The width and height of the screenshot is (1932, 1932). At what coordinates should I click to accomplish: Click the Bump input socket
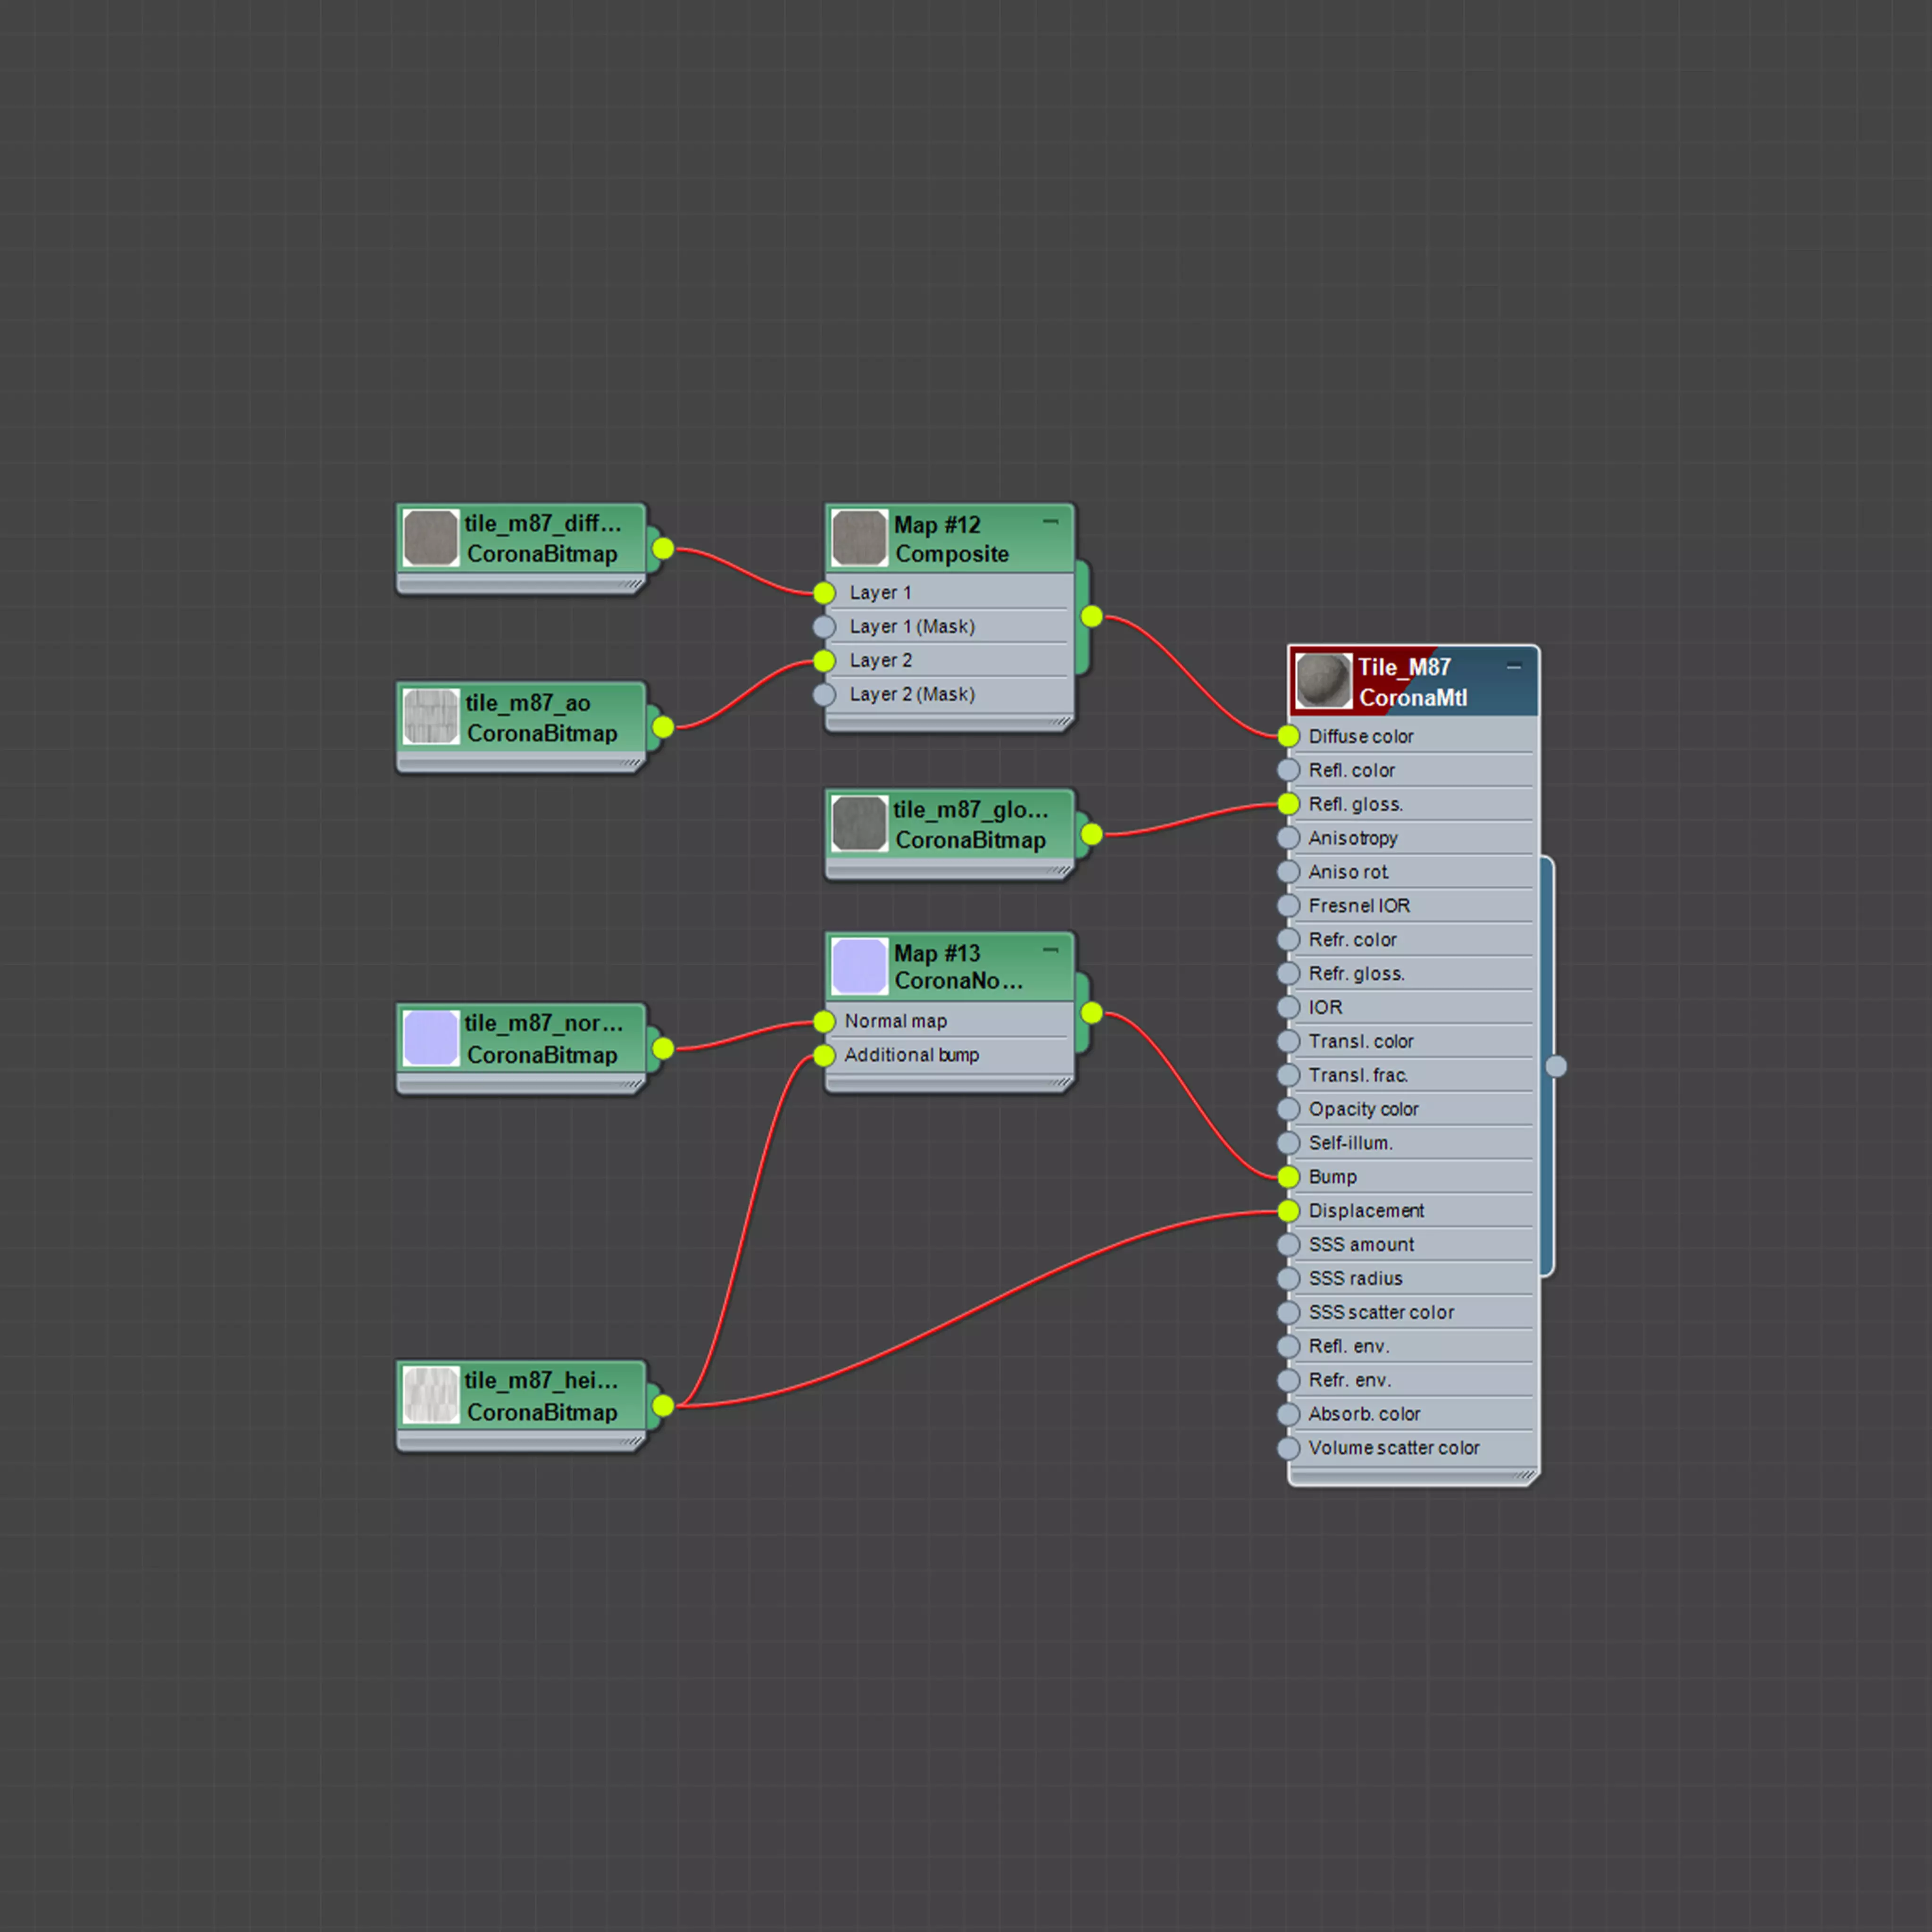1288,1177
